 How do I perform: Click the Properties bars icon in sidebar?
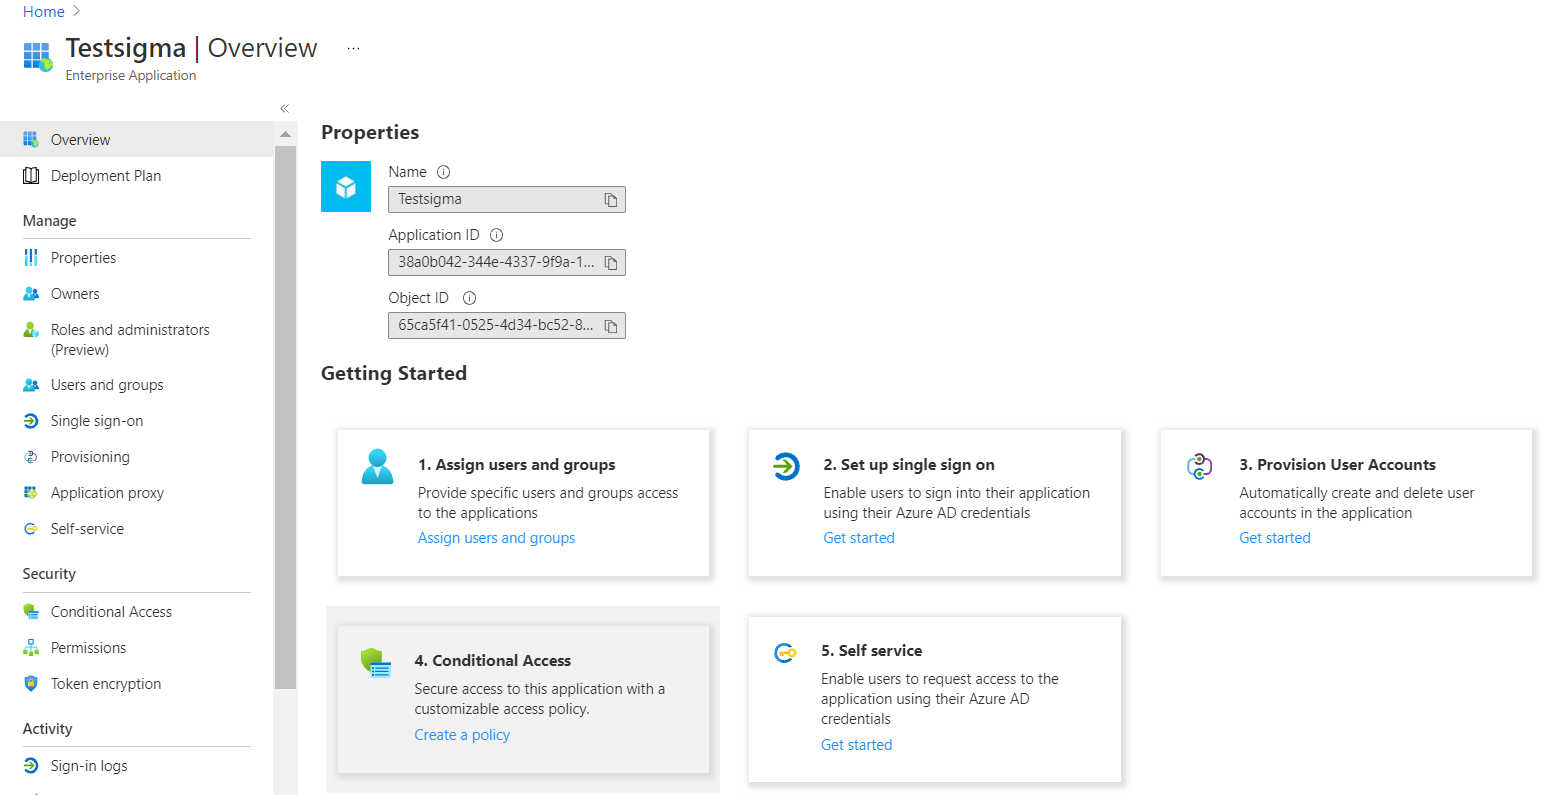(x=31, y=258)
